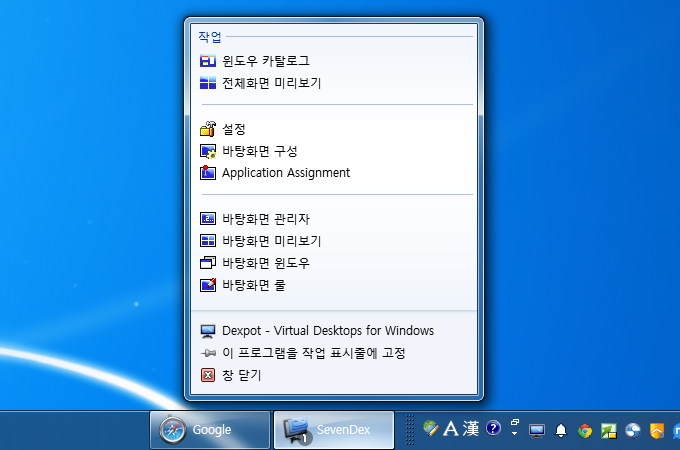
Task: Toggle the 'A' input mode indicator
Action: [x=451, y=429]
